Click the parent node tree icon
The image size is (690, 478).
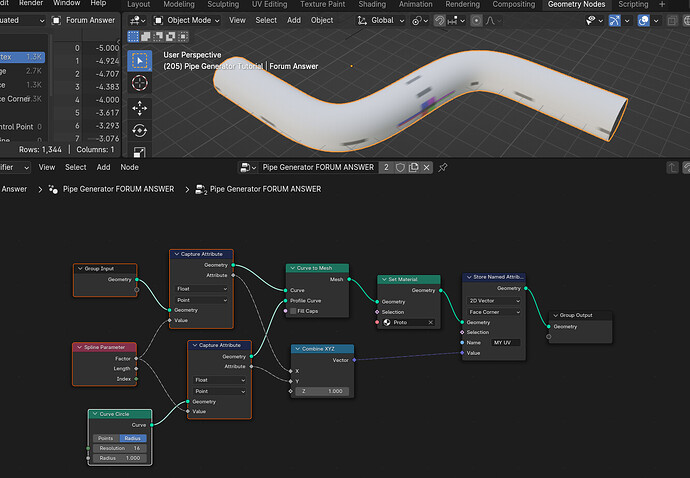[672, 167]
